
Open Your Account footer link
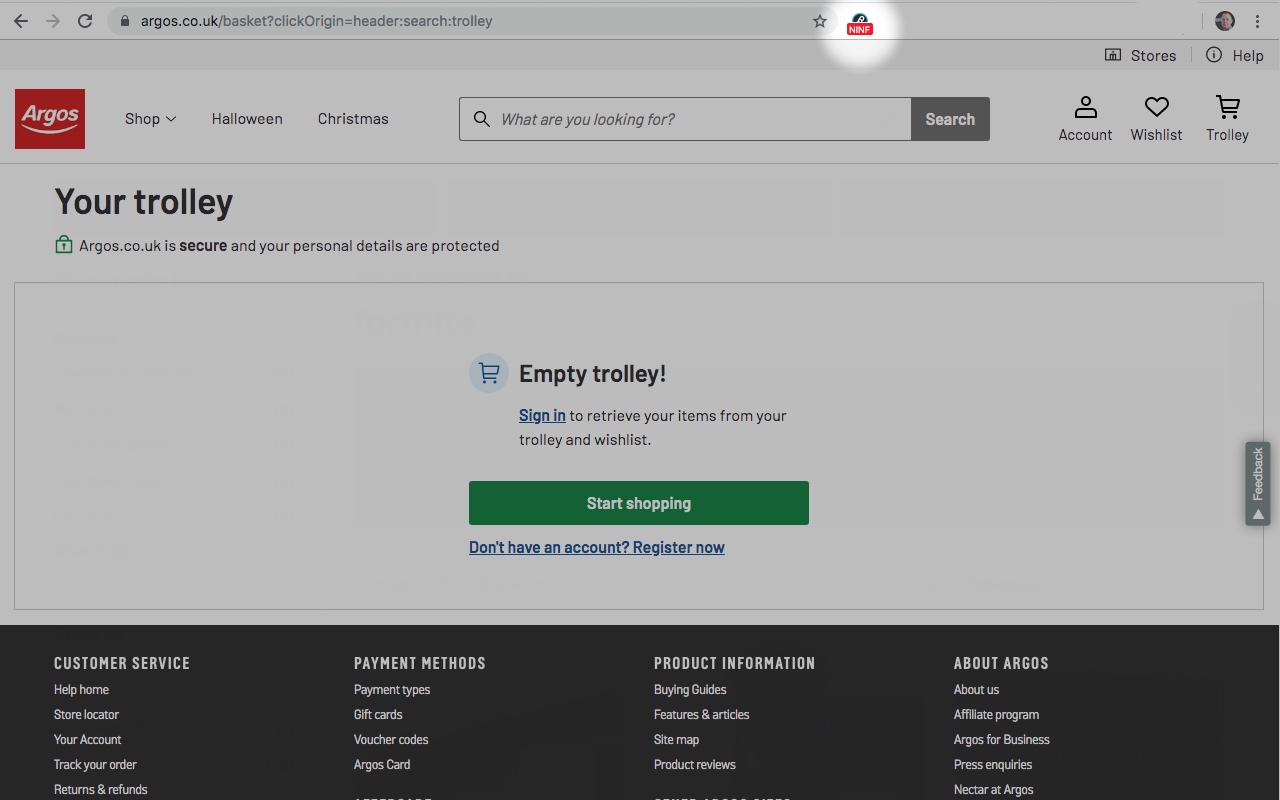[x=87, y=739]
